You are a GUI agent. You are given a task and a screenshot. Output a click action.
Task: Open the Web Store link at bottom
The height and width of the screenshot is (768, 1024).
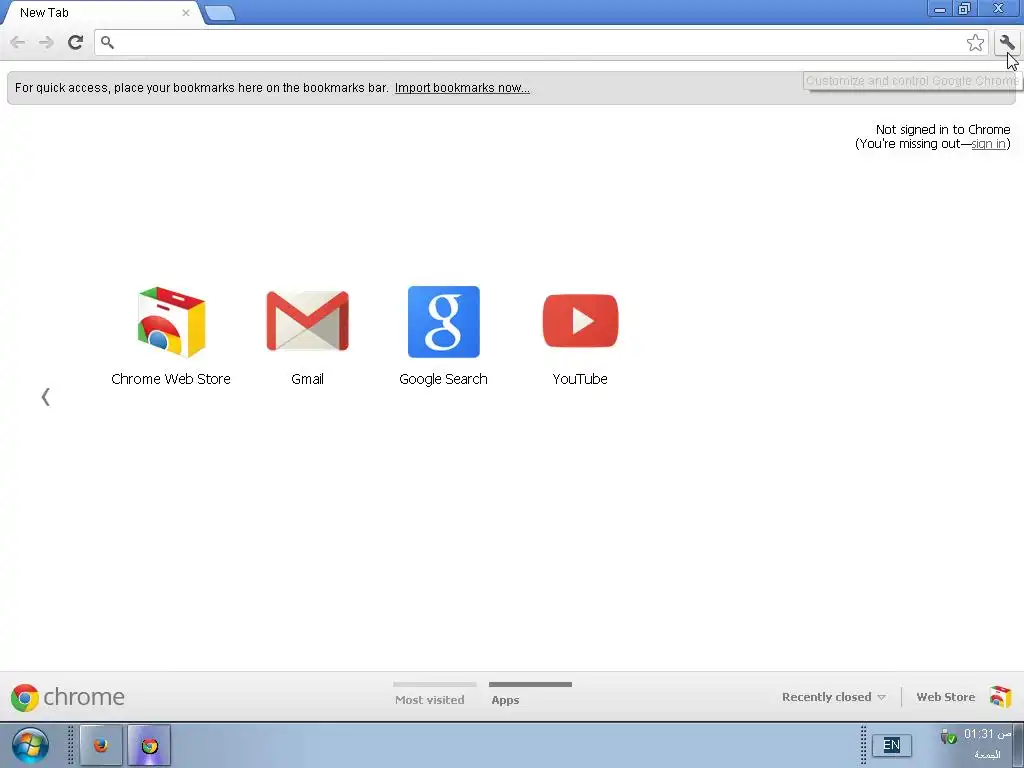(x=946, y=697)
